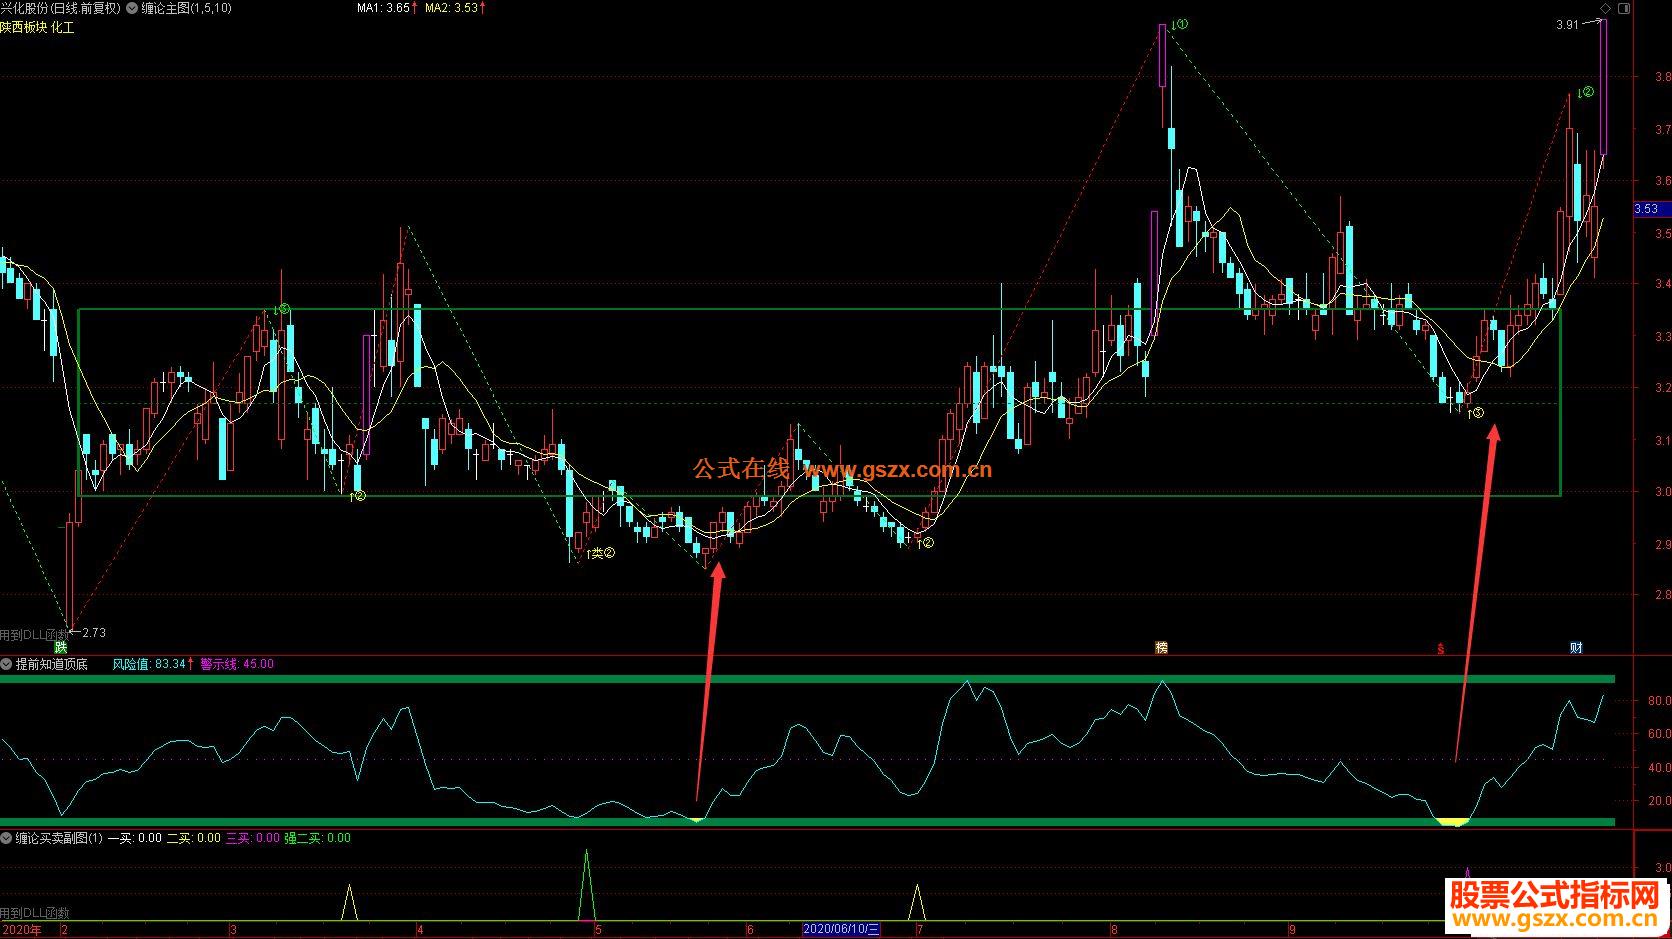Viewport: 1672px width, 939px height.
Task: Click the red $ event marker
Action: (x=1441, y=648)
